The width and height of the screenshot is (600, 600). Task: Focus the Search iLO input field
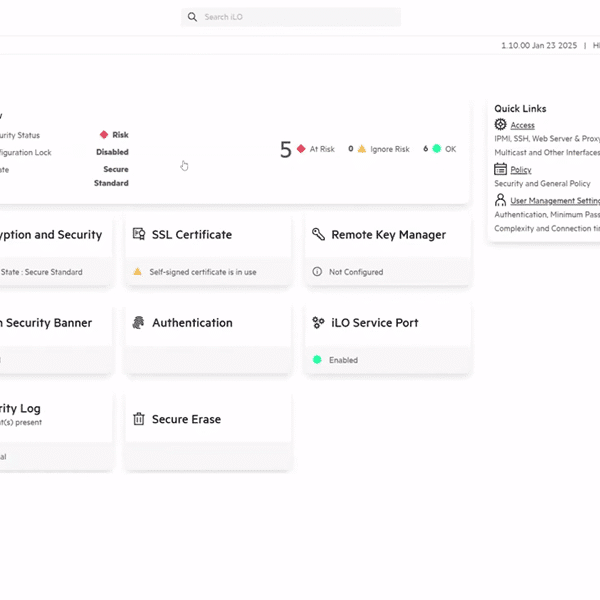click(x=295, y=17)
